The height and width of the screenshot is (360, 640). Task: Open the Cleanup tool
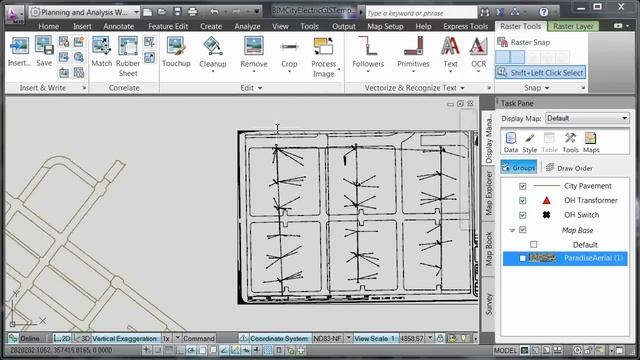click(213, 46)
